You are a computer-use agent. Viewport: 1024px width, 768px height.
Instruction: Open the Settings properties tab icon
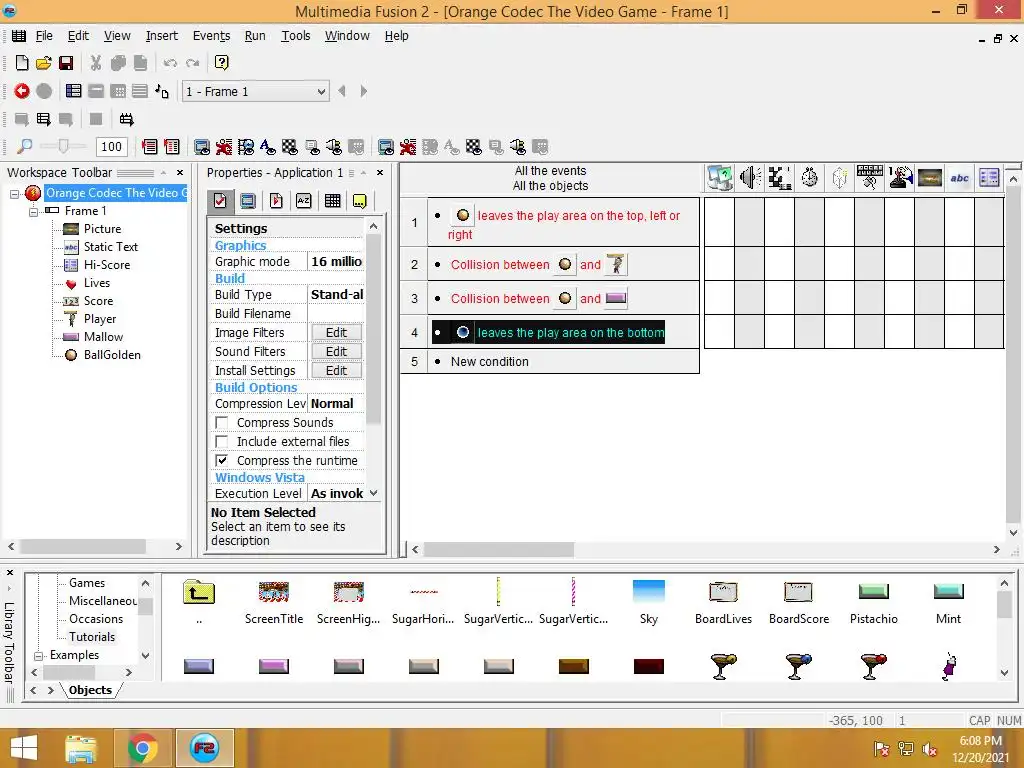221,201
